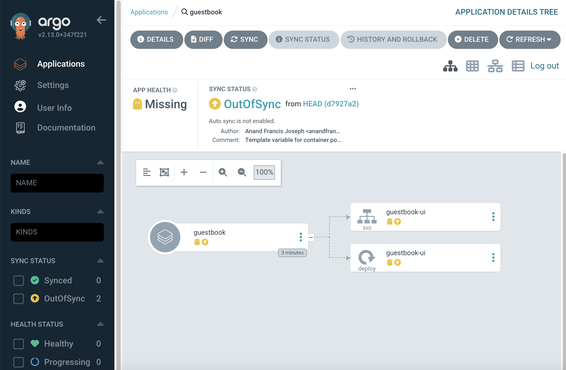Focus the NAME filter input field
The width and height of the screenshot is (566, 370).
pos(57,183)
